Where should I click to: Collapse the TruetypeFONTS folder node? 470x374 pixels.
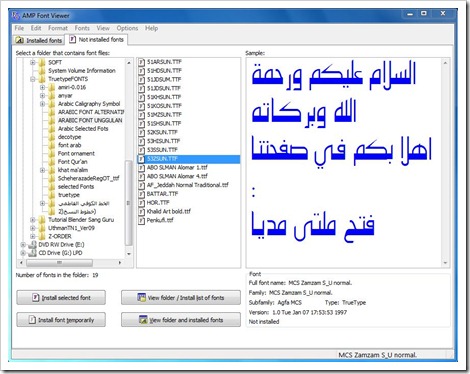[33, 79]
